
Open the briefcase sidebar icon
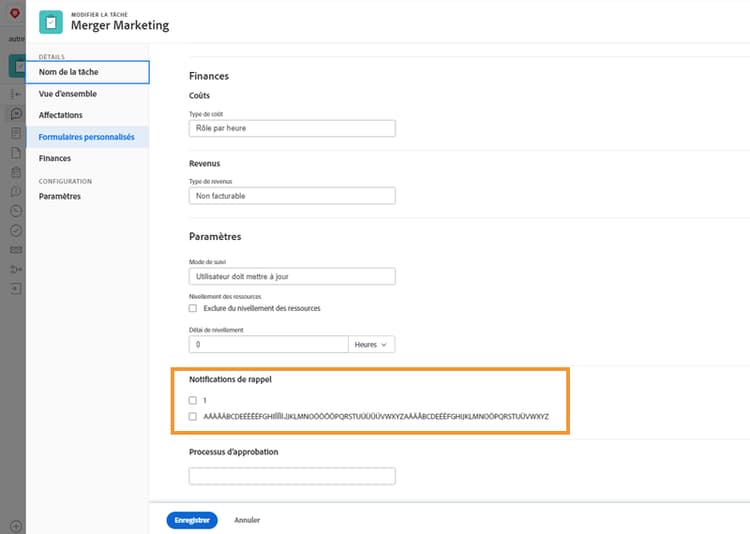tap(16, 172)
